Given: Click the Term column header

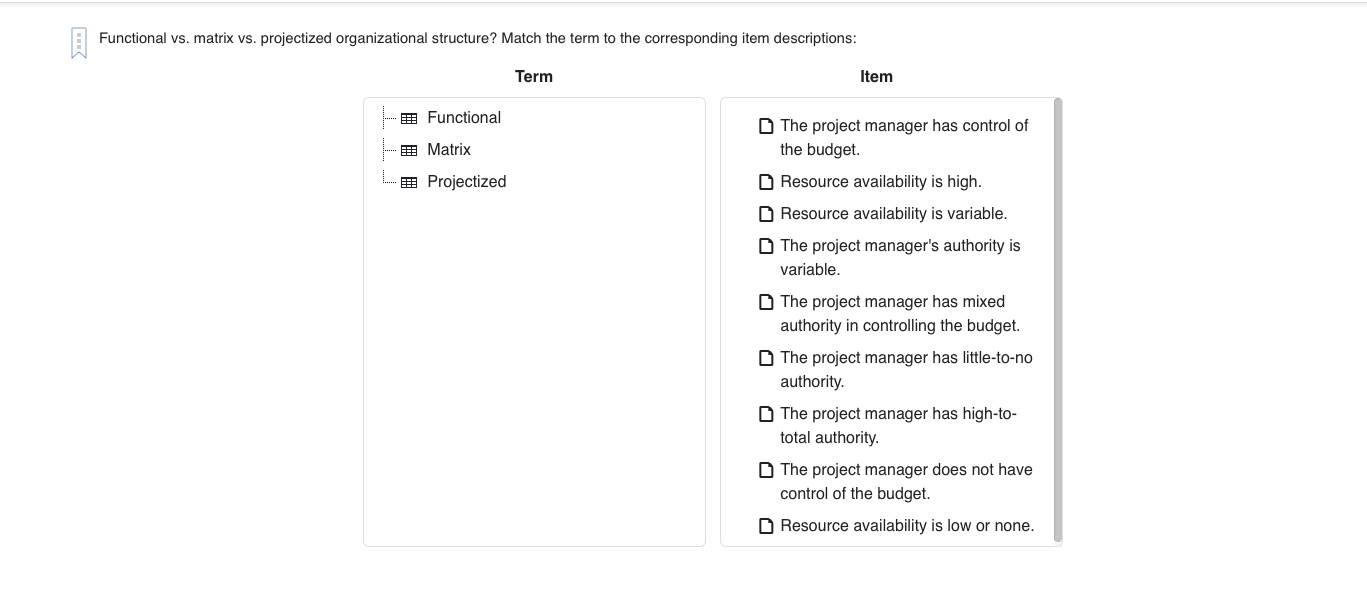Looking at the screenshot, I should 534,76.
